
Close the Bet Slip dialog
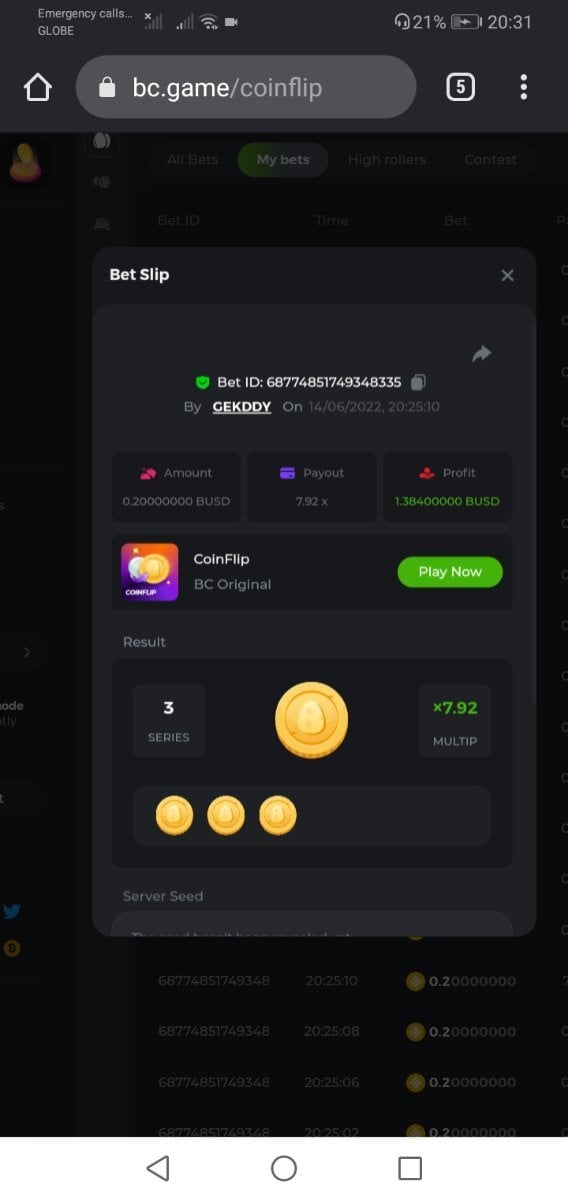[x=507, y=275]
